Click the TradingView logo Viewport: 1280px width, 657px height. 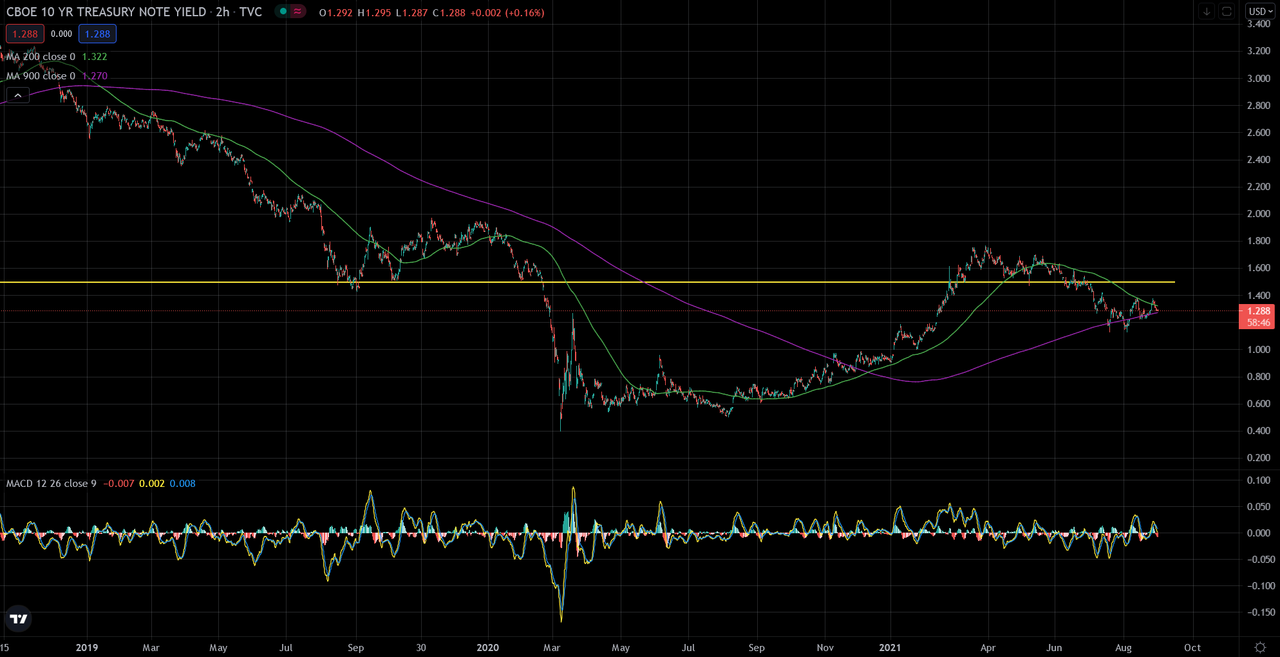click(x=18, y=620)
